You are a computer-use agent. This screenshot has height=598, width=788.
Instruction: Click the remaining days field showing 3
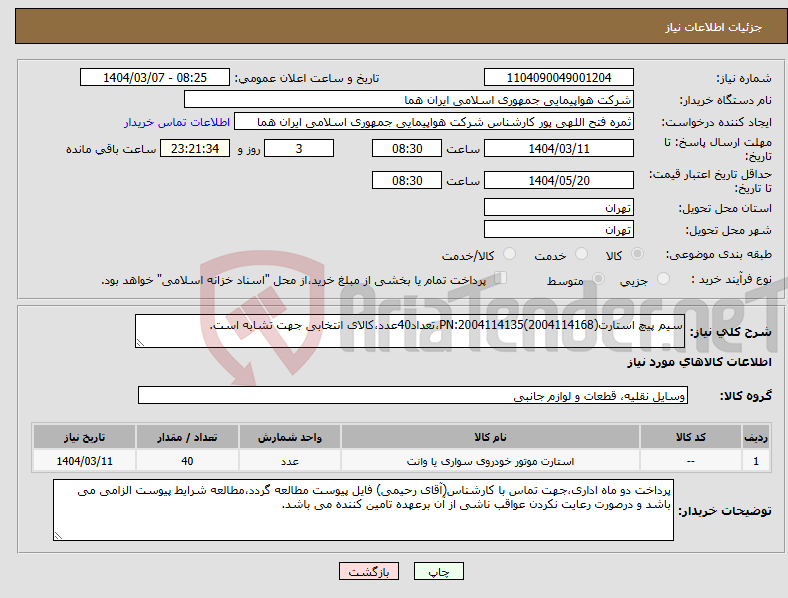pyautogui.click(x=299, y=148)
